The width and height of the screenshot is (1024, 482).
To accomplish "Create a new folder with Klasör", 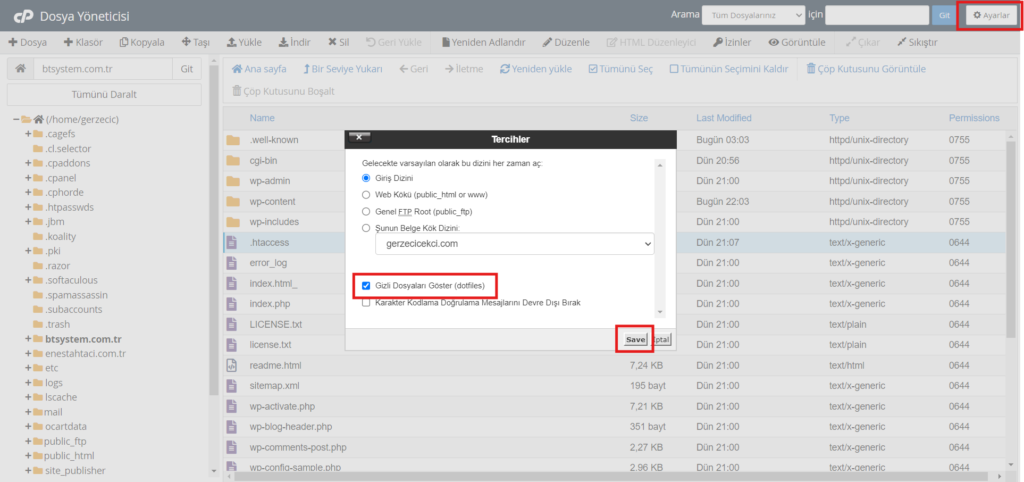I will point(83,42).
